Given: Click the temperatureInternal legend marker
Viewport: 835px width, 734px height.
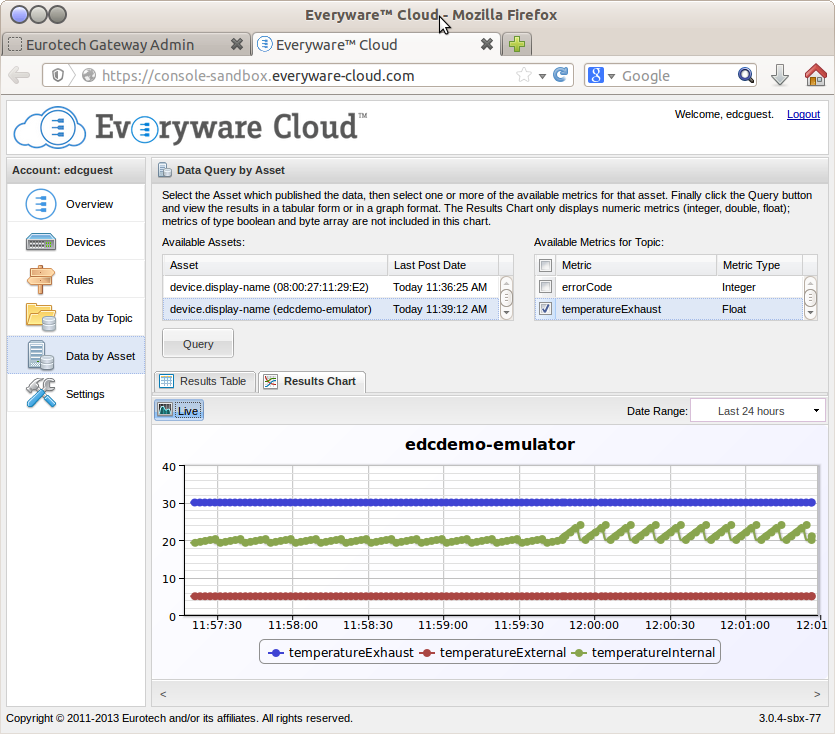Looking at the screenshot, I should [x=578, y=653].
